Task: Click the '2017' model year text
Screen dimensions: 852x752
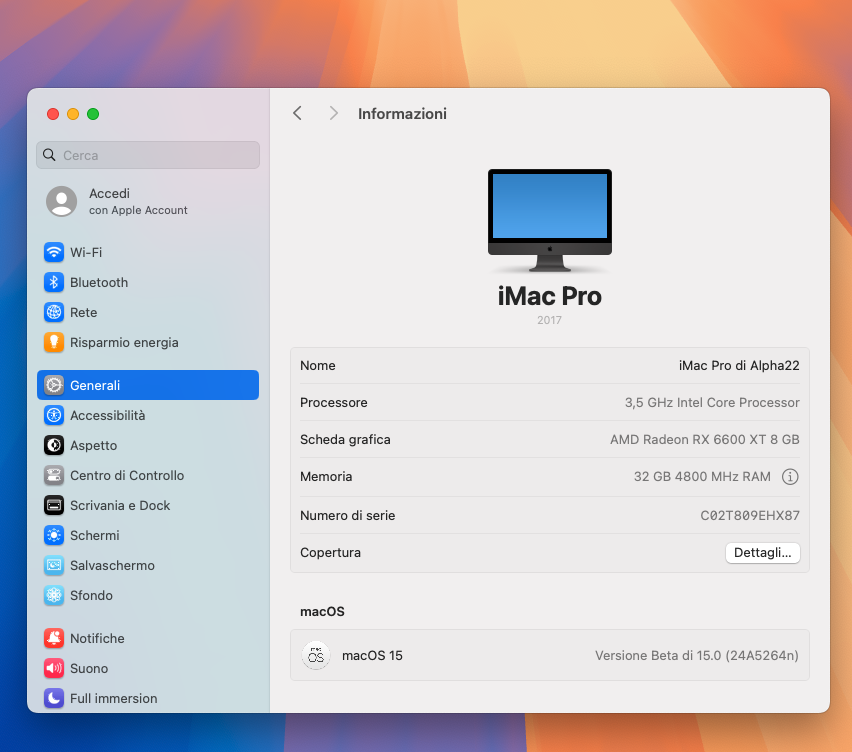Action: (x=549, y=320)
